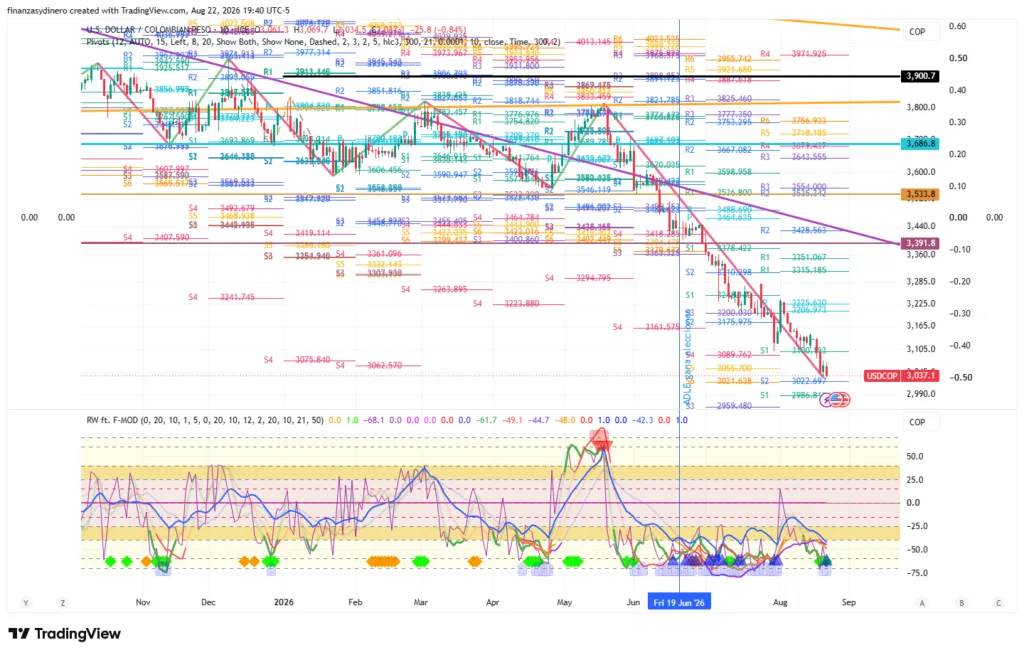Click the Z button on time axis
Image resolution: width=1024 pixels, height=655 pixels.
pyautogui.click(x=63, y=603)
